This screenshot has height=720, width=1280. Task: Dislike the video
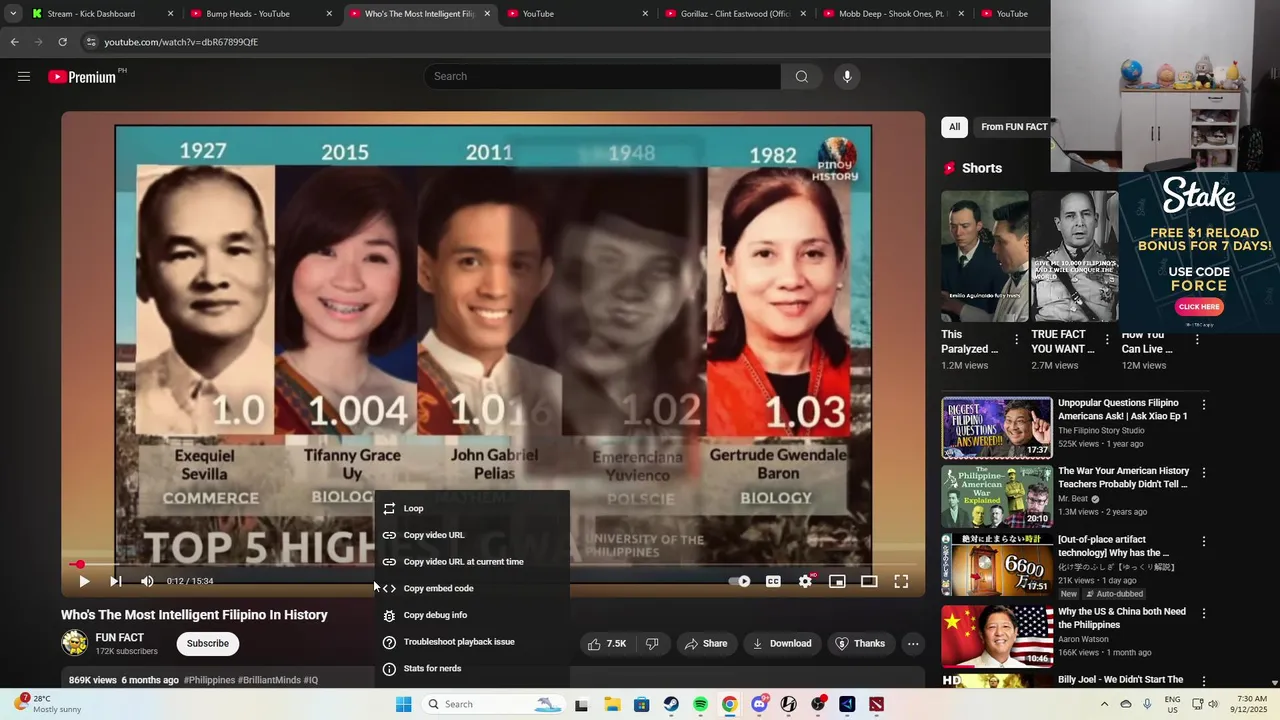(652, 643)
